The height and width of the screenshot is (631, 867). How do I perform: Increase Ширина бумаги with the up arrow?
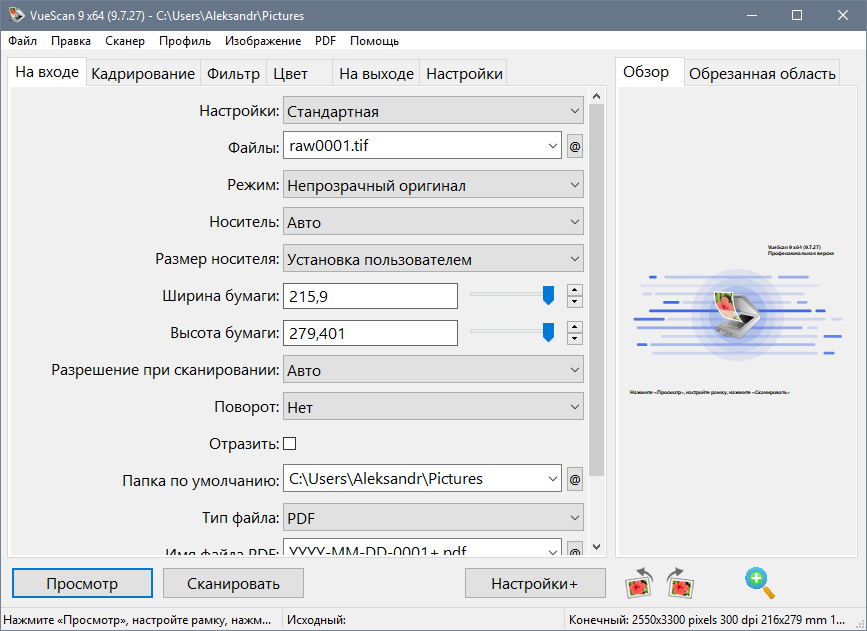pyautogui.click(x=575, y=290)
